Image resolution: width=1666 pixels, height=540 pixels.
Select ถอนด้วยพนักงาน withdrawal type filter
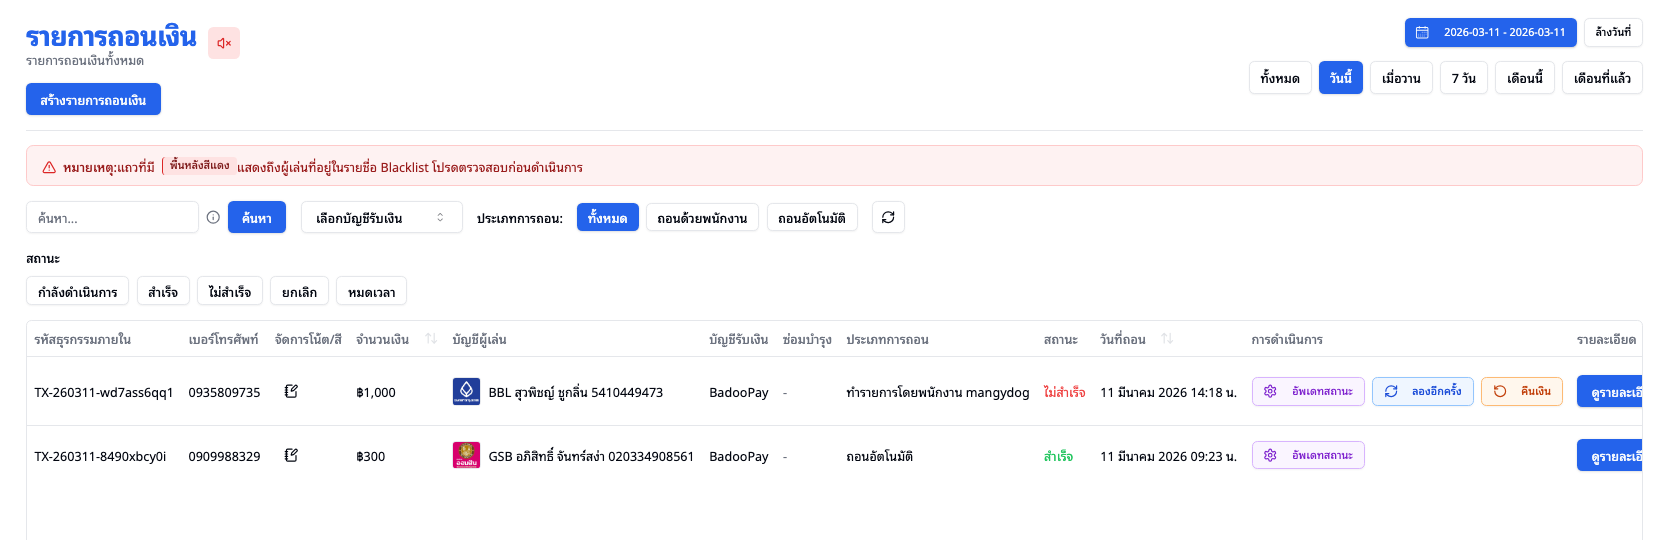point(702,217)
